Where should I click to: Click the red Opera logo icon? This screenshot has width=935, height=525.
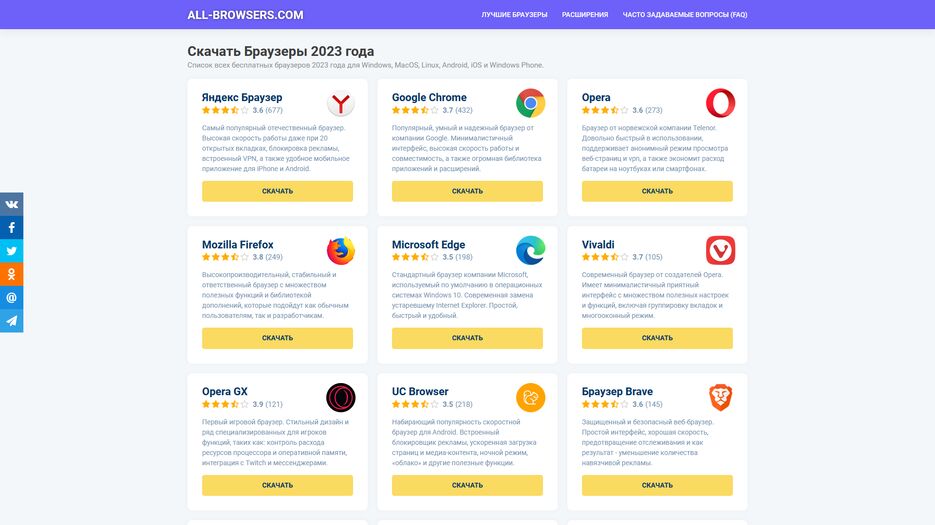point(720,103)
